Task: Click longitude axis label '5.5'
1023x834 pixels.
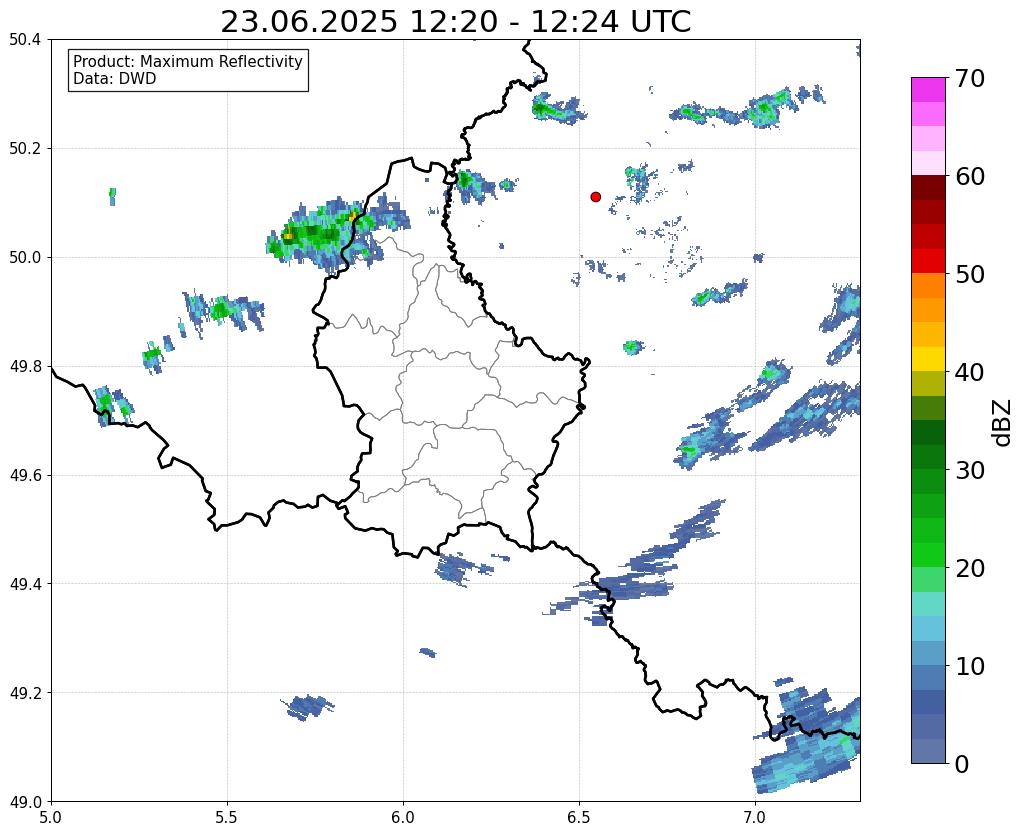Action: pyautogui.click(x=227, y=817)
